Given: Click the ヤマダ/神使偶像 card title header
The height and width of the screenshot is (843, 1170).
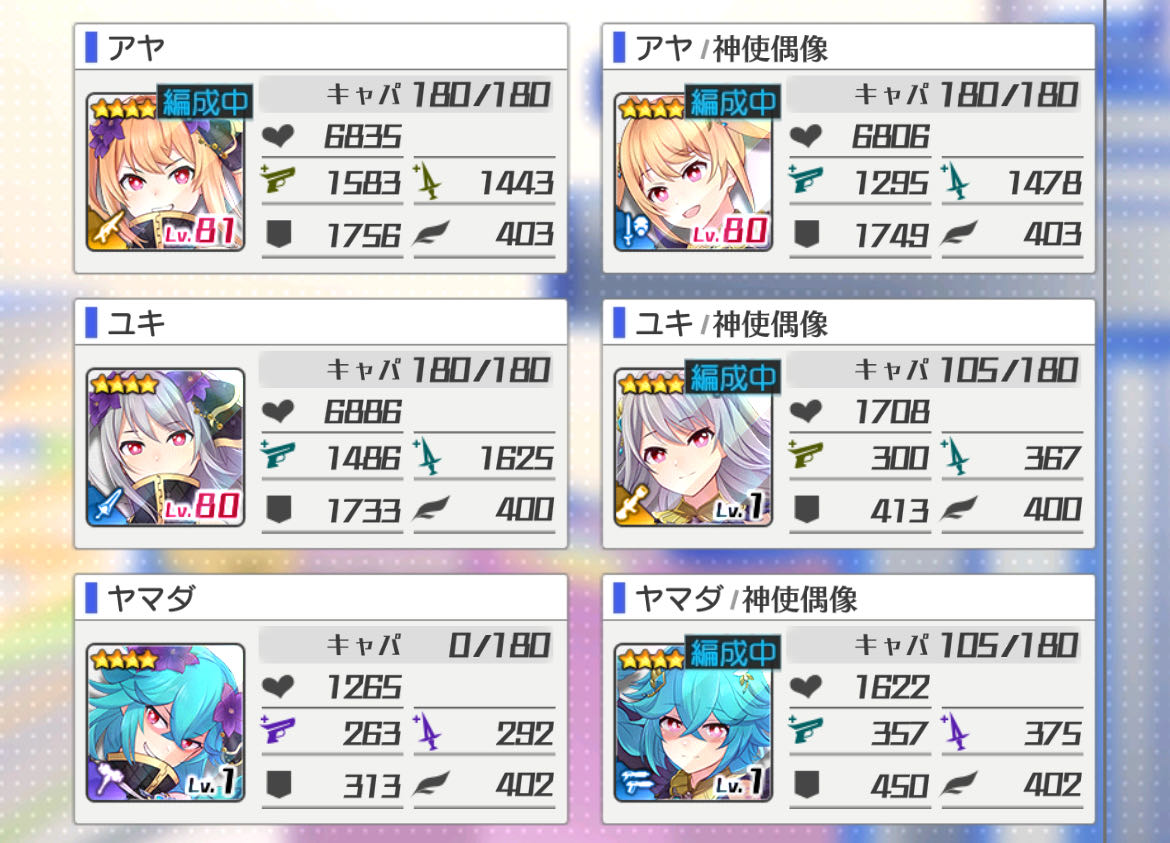Looking at the screenshot, I should click(x=848, y=598).
